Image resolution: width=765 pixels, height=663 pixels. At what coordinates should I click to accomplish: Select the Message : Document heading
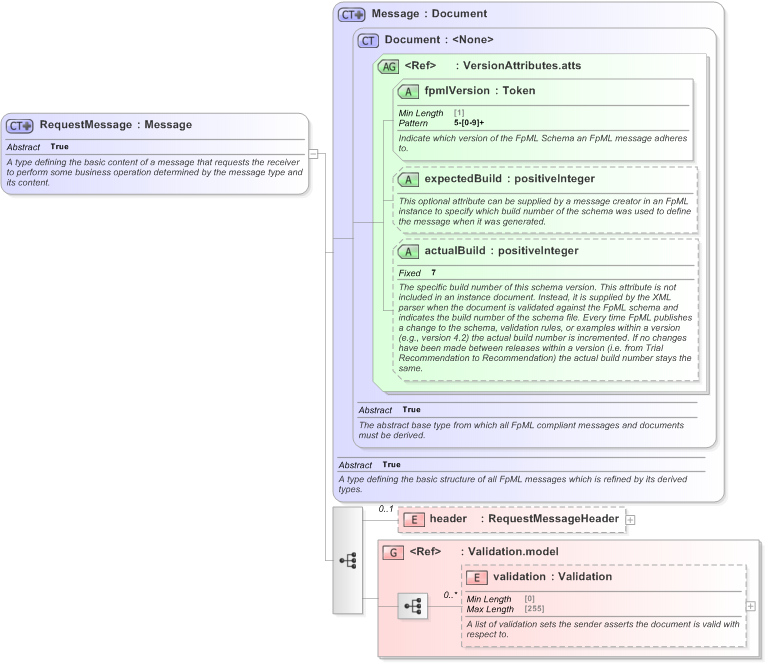click(429, 14)
